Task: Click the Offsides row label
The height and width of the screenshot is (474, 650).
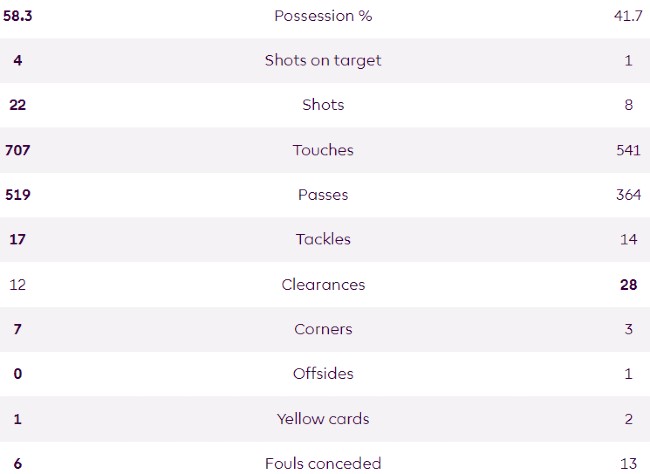Action: (323, 374)
